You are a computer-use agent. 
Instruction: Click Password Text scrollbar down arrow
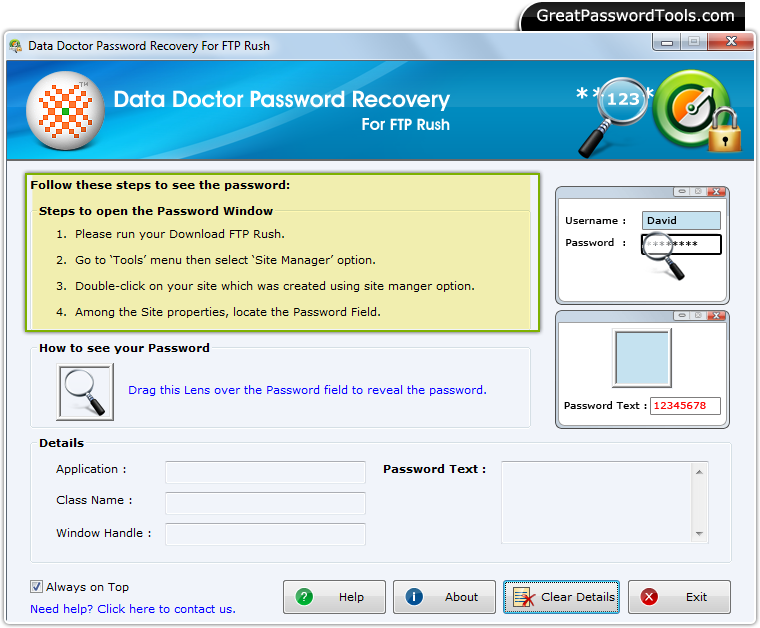pyautogui.click(x=699, y=534)
